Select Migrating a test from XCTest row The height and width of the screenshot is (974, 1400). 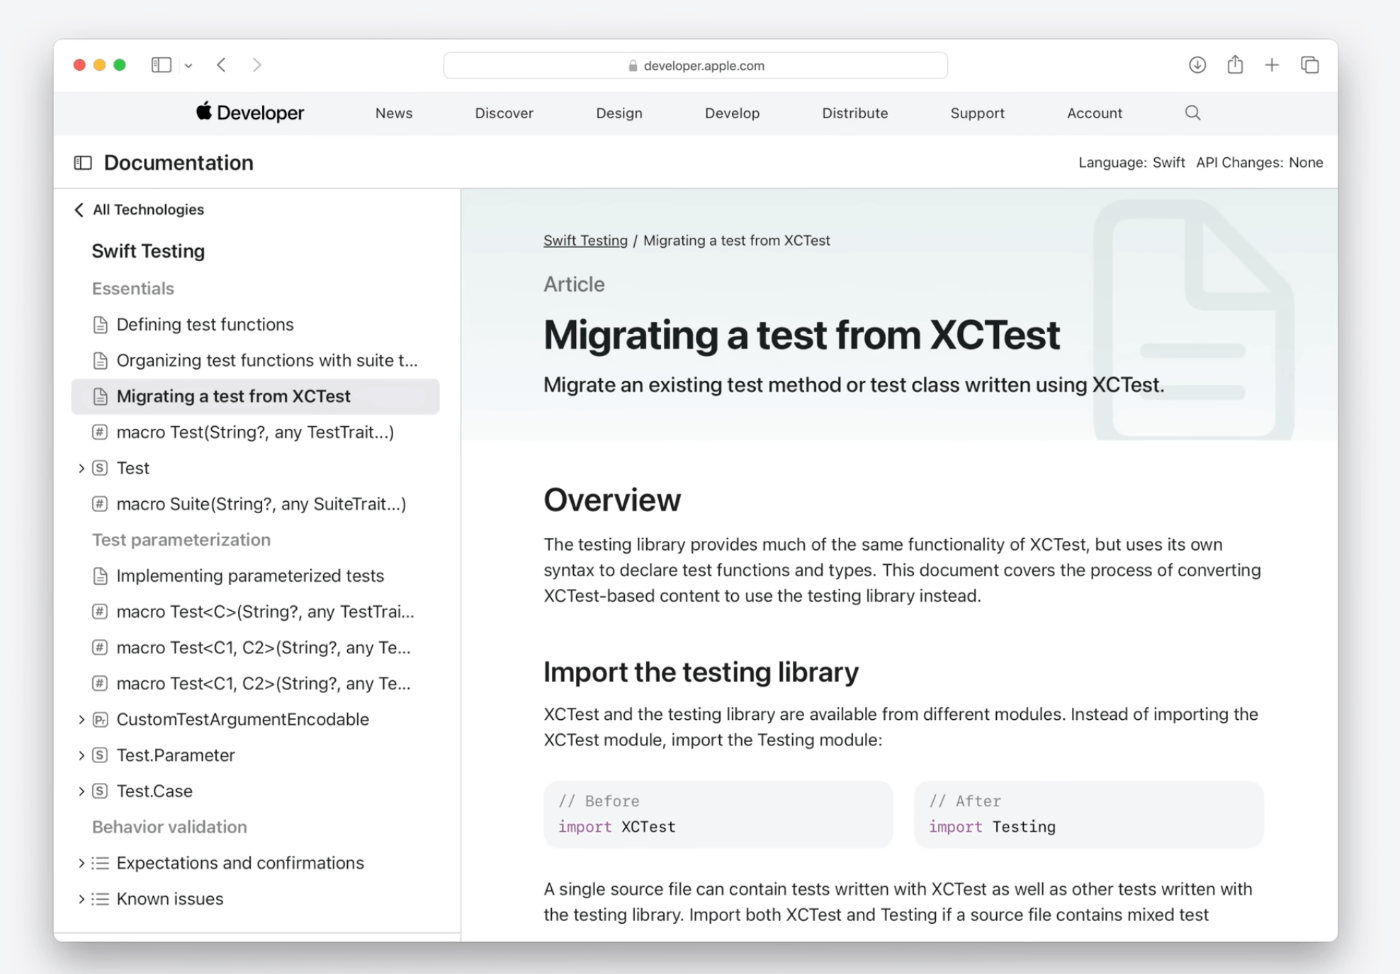(x=255, y=397)
